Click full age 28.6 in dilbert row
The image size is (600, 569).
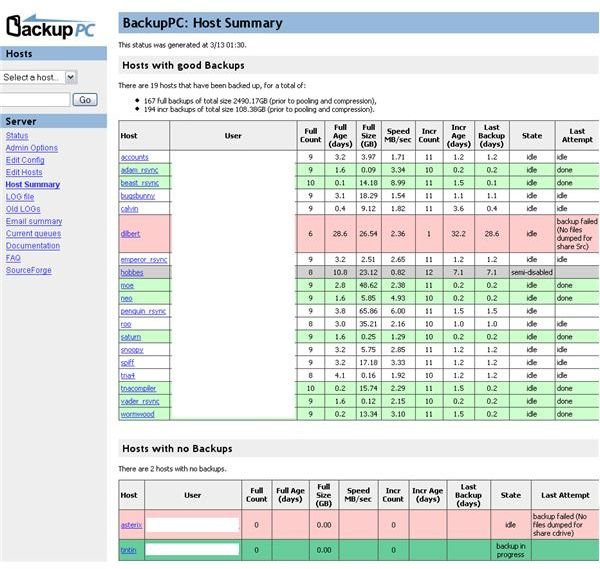click(x=340, y=234)
